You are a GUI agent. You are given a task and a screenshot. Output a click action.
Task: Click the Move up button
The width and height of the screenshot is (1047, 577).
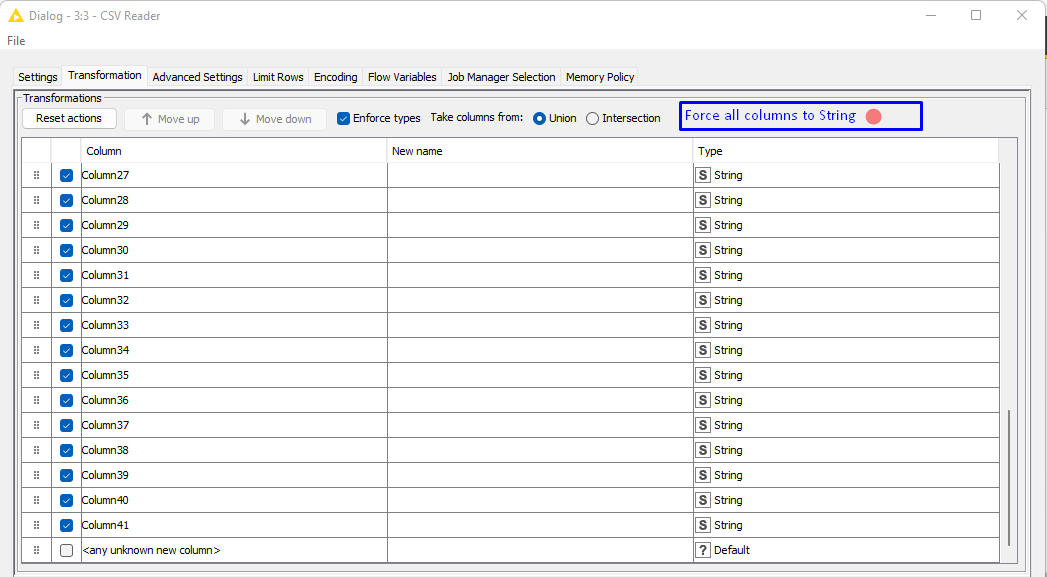tap(170, 119)
